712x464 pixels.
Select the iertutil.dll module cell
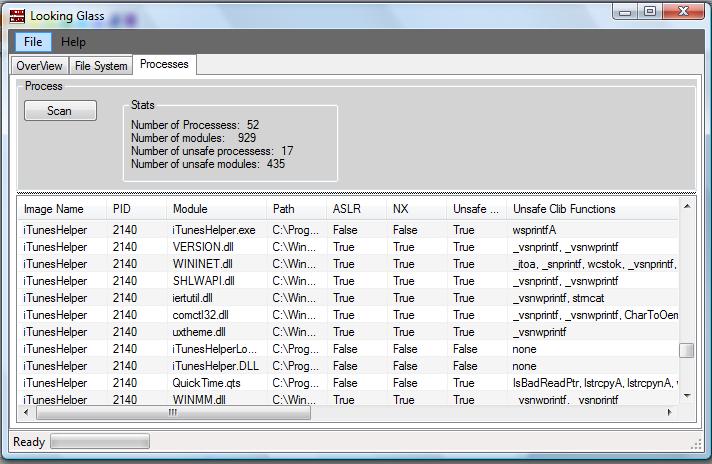pos(193,298)
